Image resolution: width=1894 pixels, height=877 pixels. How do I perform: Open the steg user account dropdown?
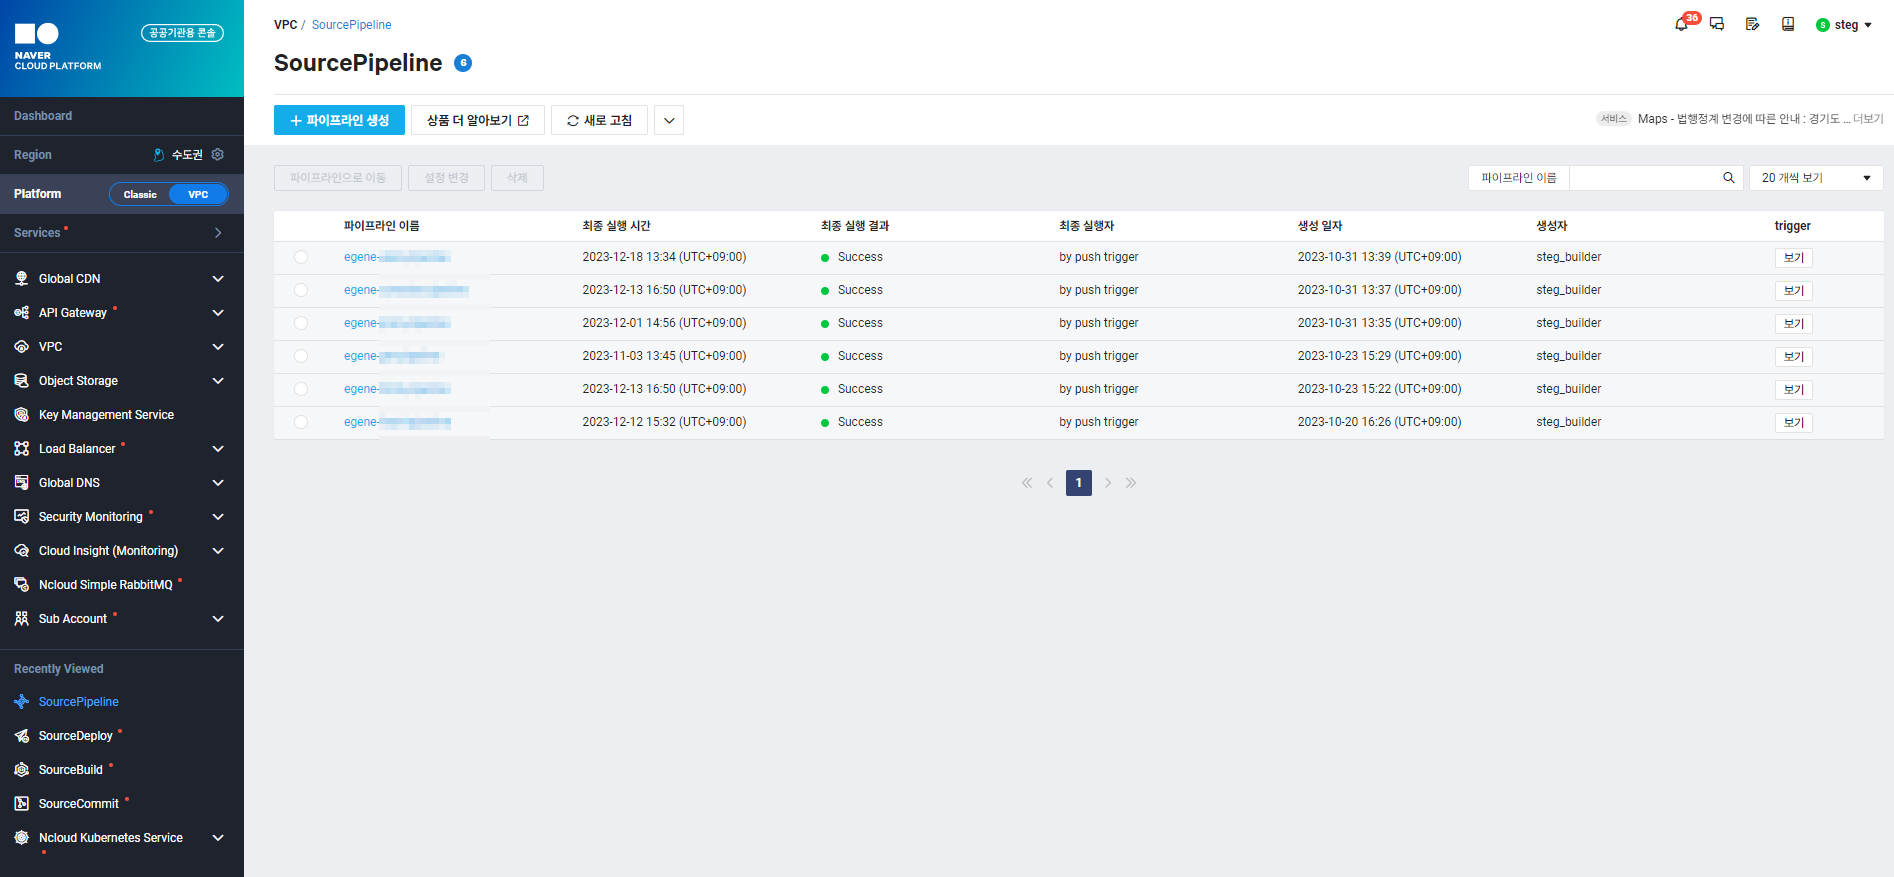coord(1844,25)
